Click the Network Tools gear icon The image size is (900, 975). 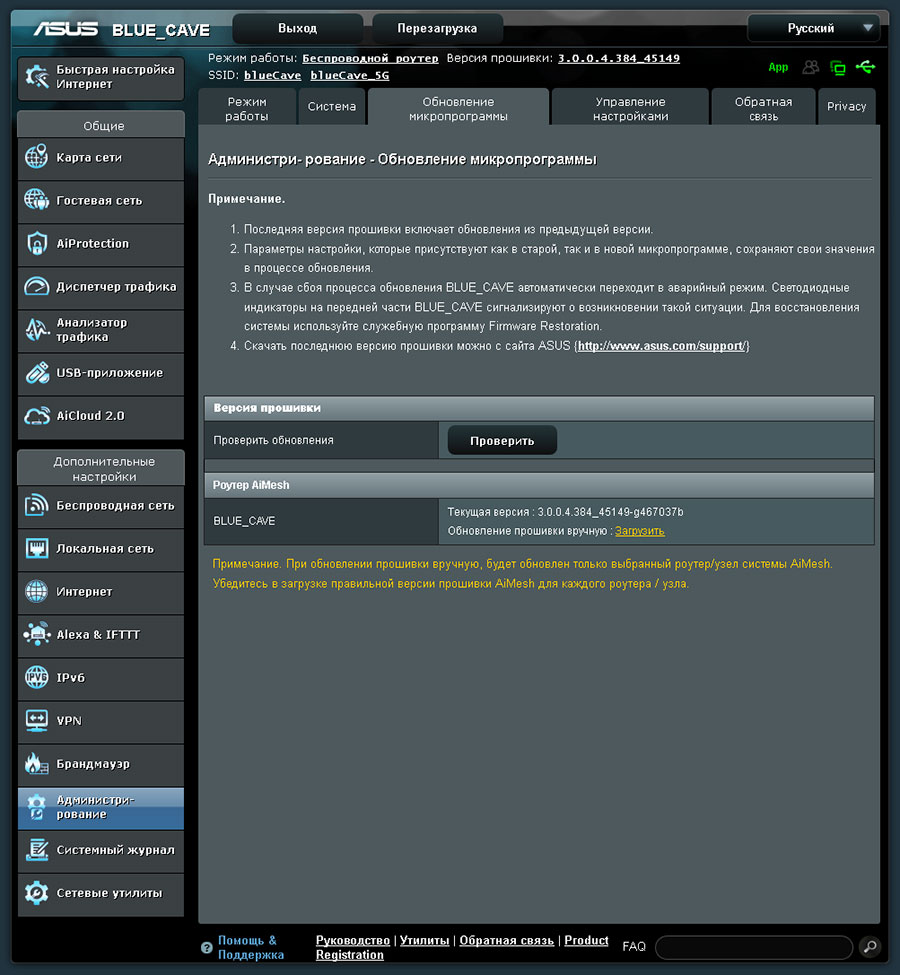pyautogui.click(x=37, y=893)
